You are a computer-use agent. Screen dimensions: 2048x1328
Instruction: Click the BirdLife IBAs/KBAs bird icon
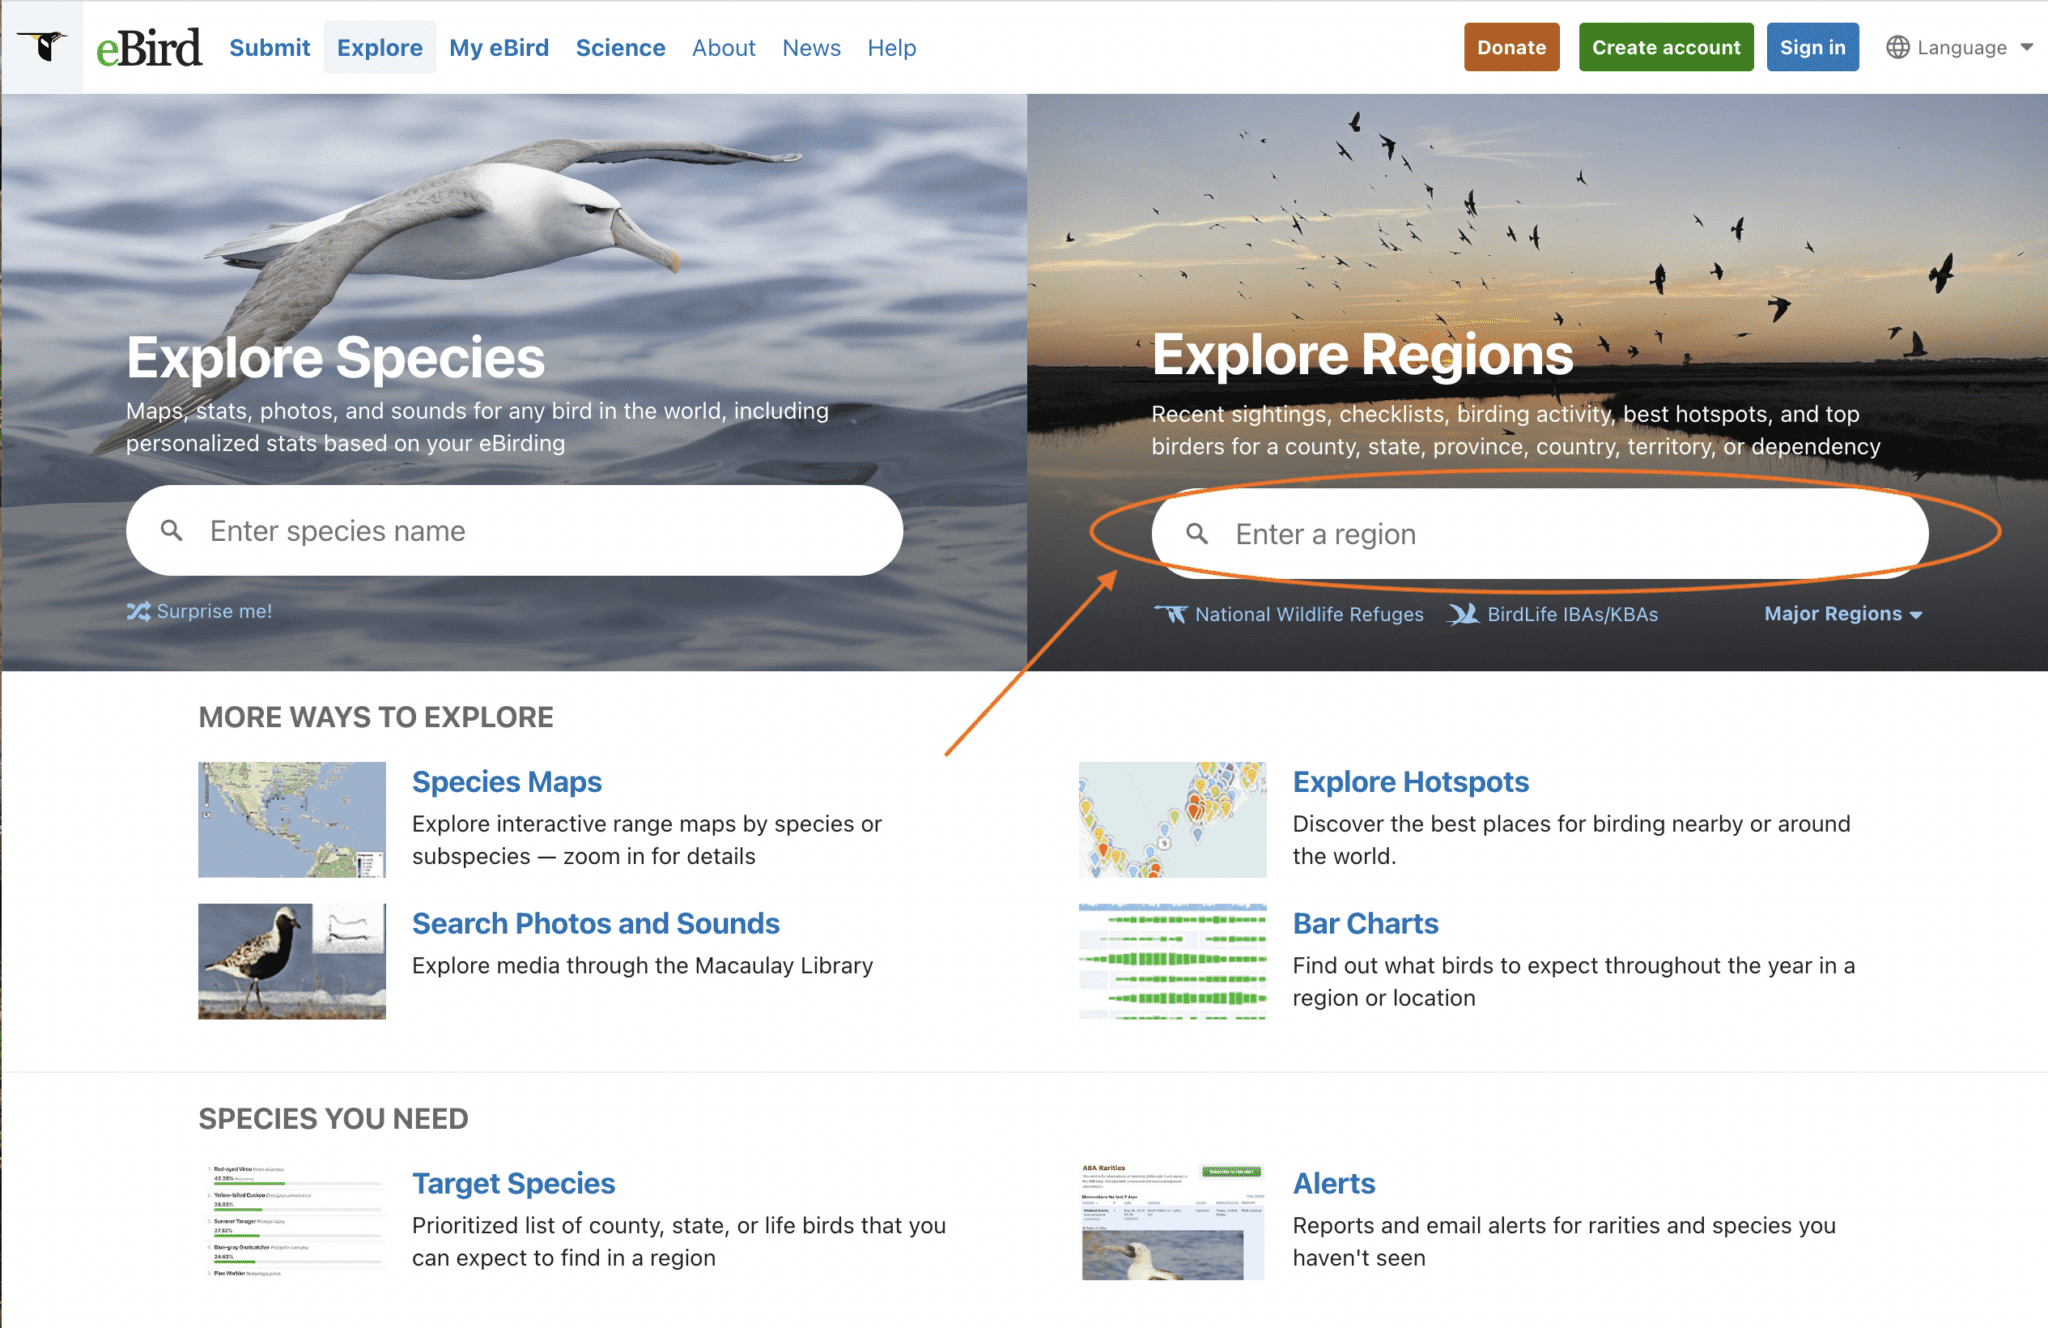point(1463,614)
